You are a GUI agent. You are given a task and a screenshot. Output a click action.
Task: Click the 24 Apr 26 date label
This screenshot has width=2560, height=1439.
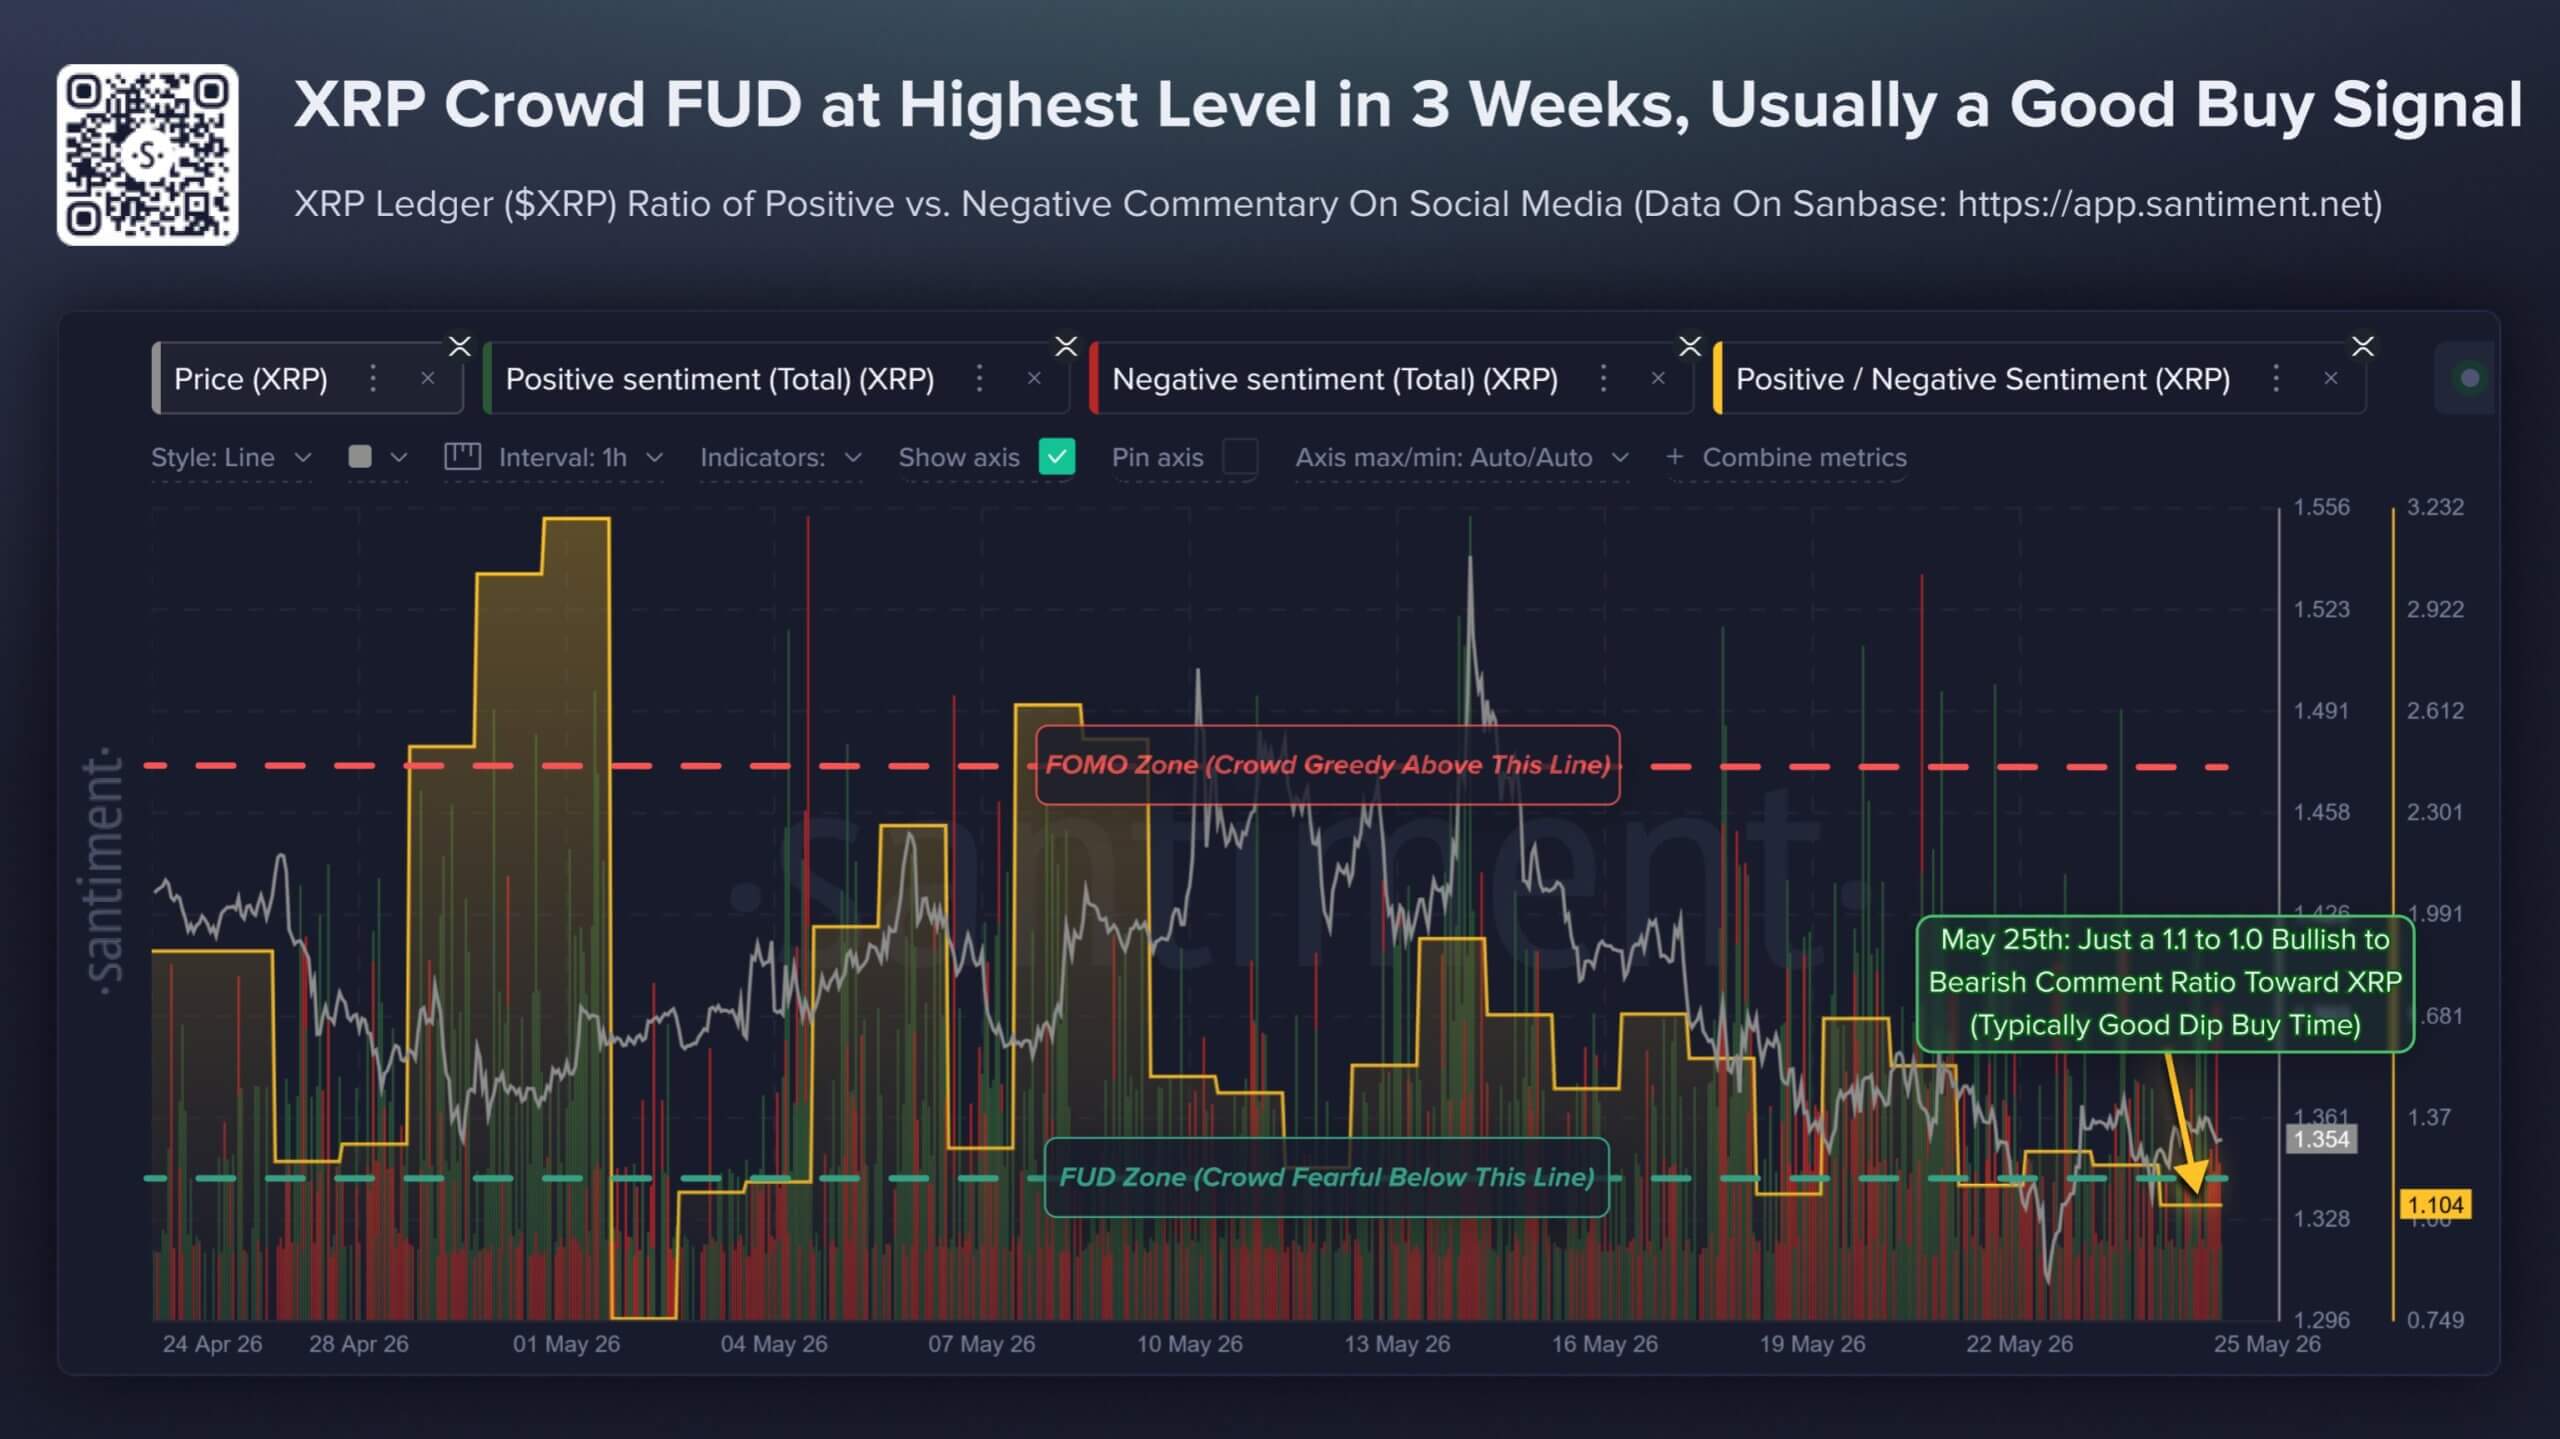212,1344
